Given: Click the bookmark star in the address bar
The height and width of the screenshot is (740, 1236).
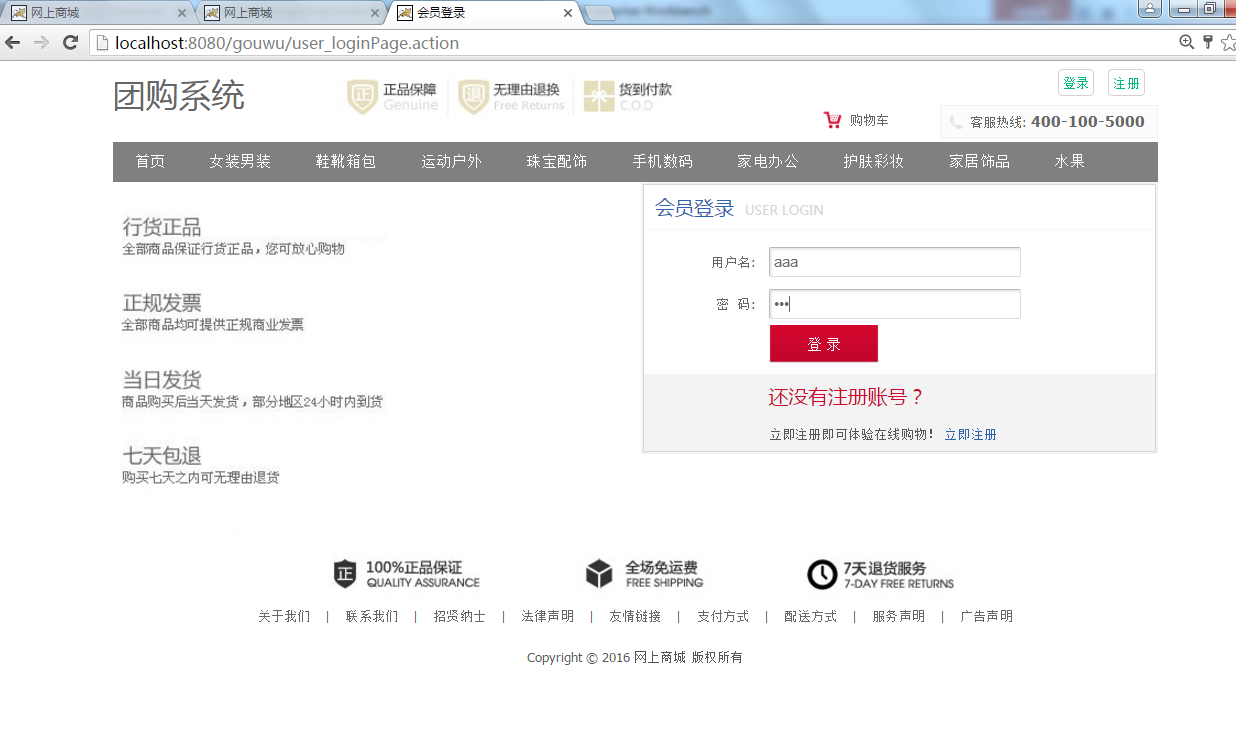Looking at the screenshot, I should click(x=1228, y=43).
